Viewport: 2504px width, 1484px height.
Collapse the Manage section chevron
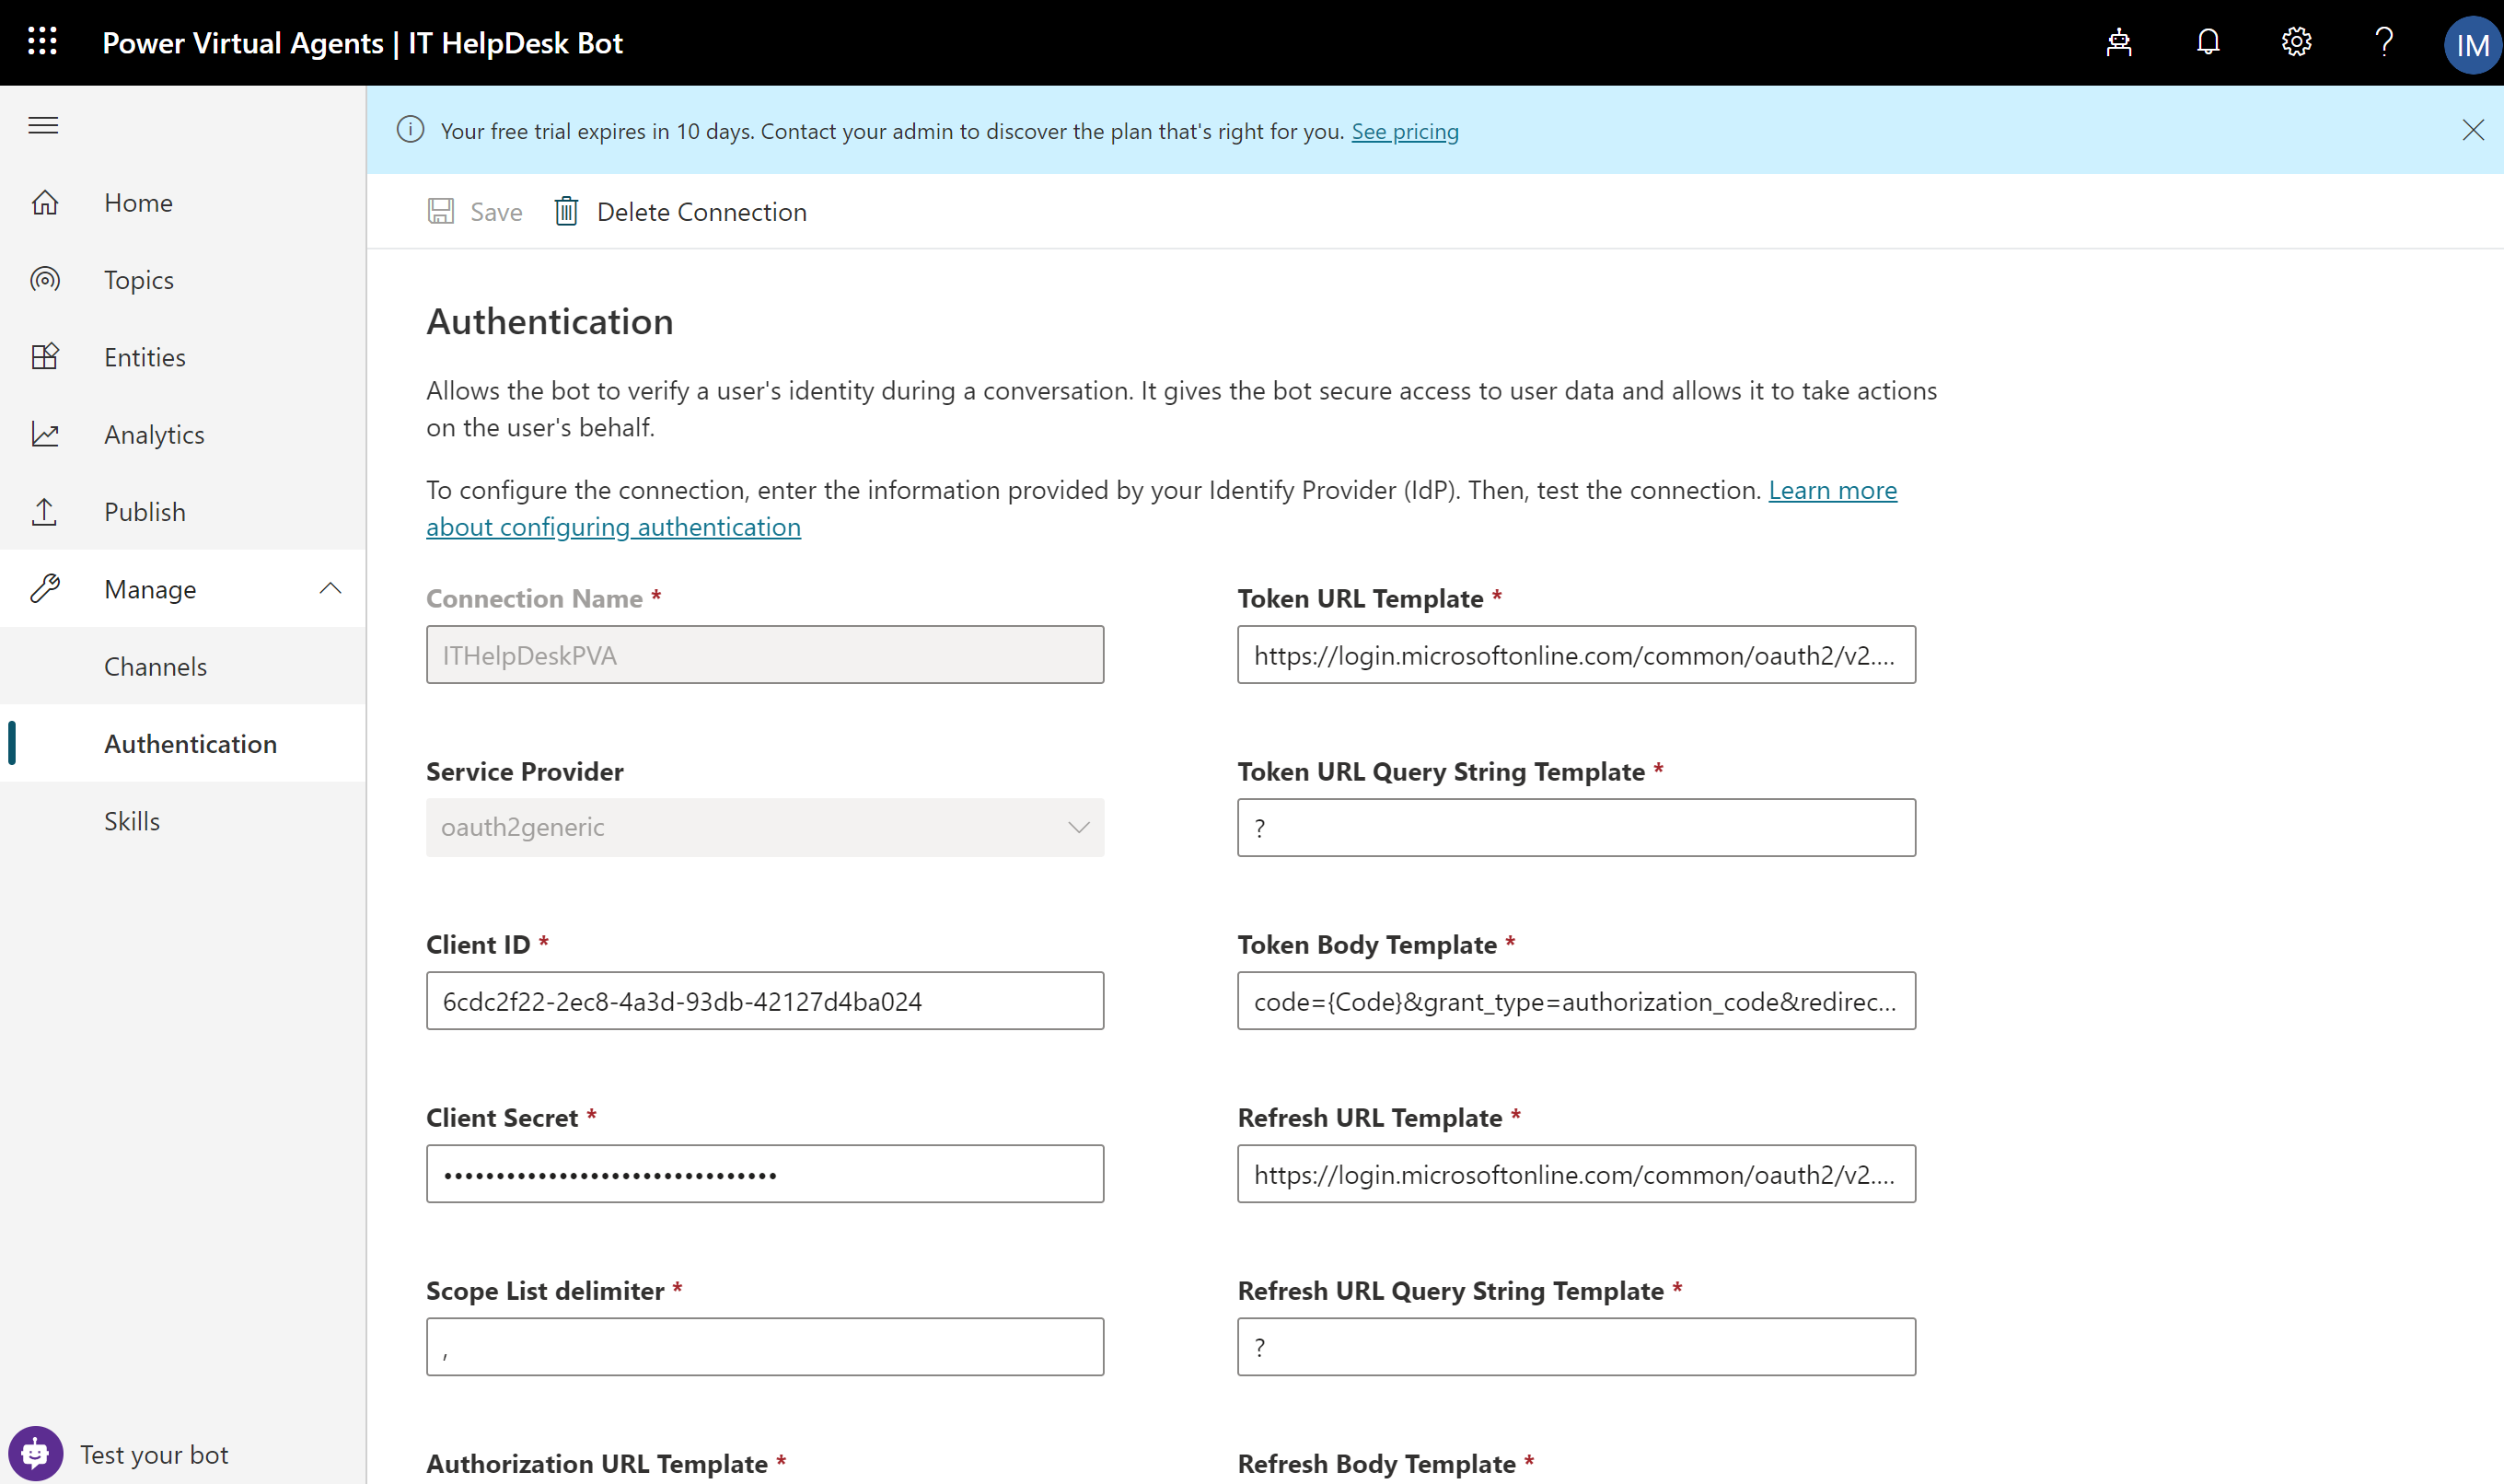coord(330,589)
